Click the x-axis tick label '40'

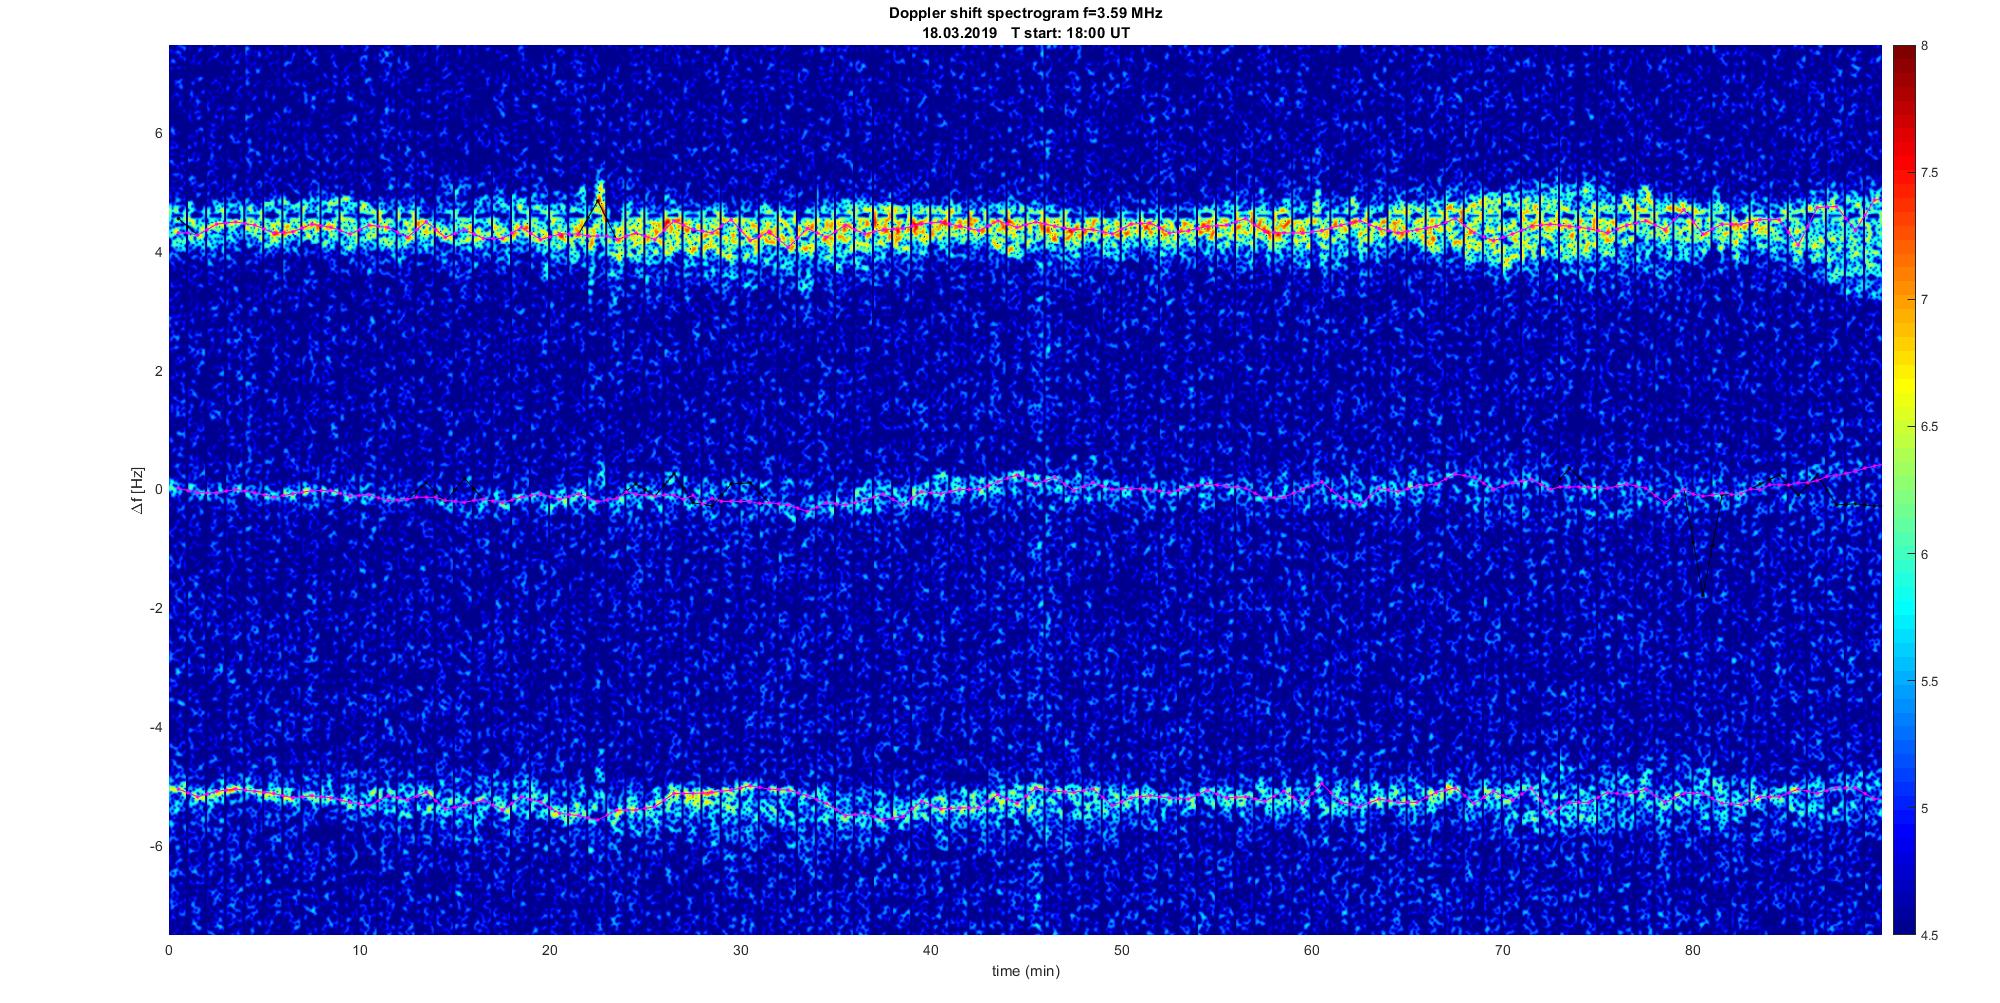click(931, 951)
